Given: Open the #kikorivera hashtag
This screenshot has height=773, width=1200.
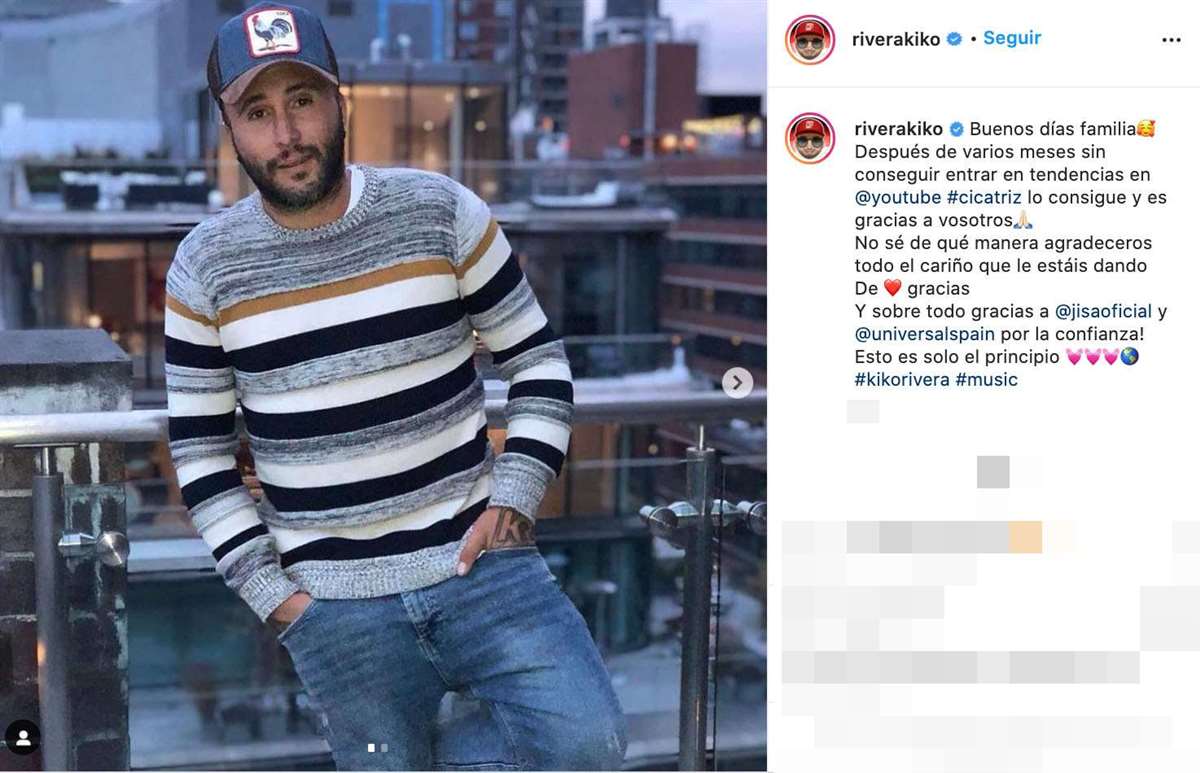Looking at the screenshot, I should (902, 380).
